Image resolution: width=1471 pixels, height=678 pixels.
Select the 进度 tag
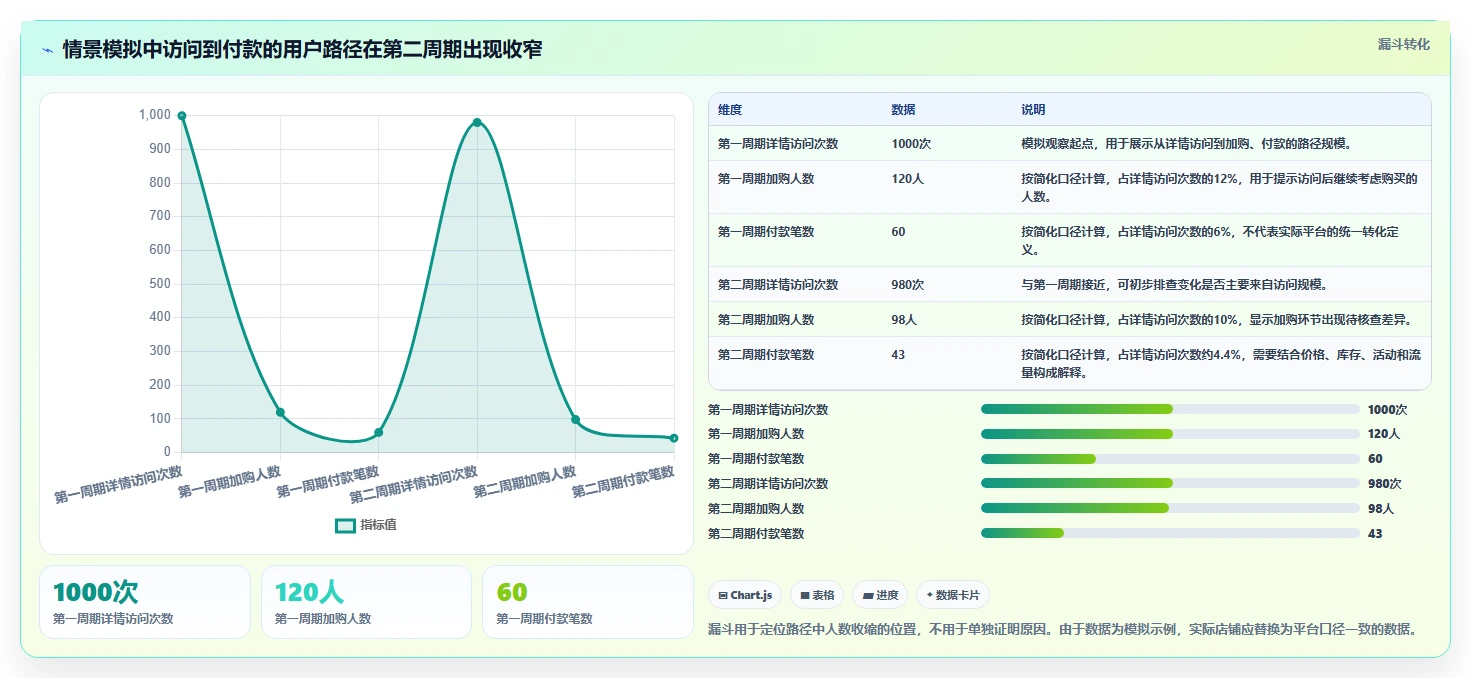(880, 595)
